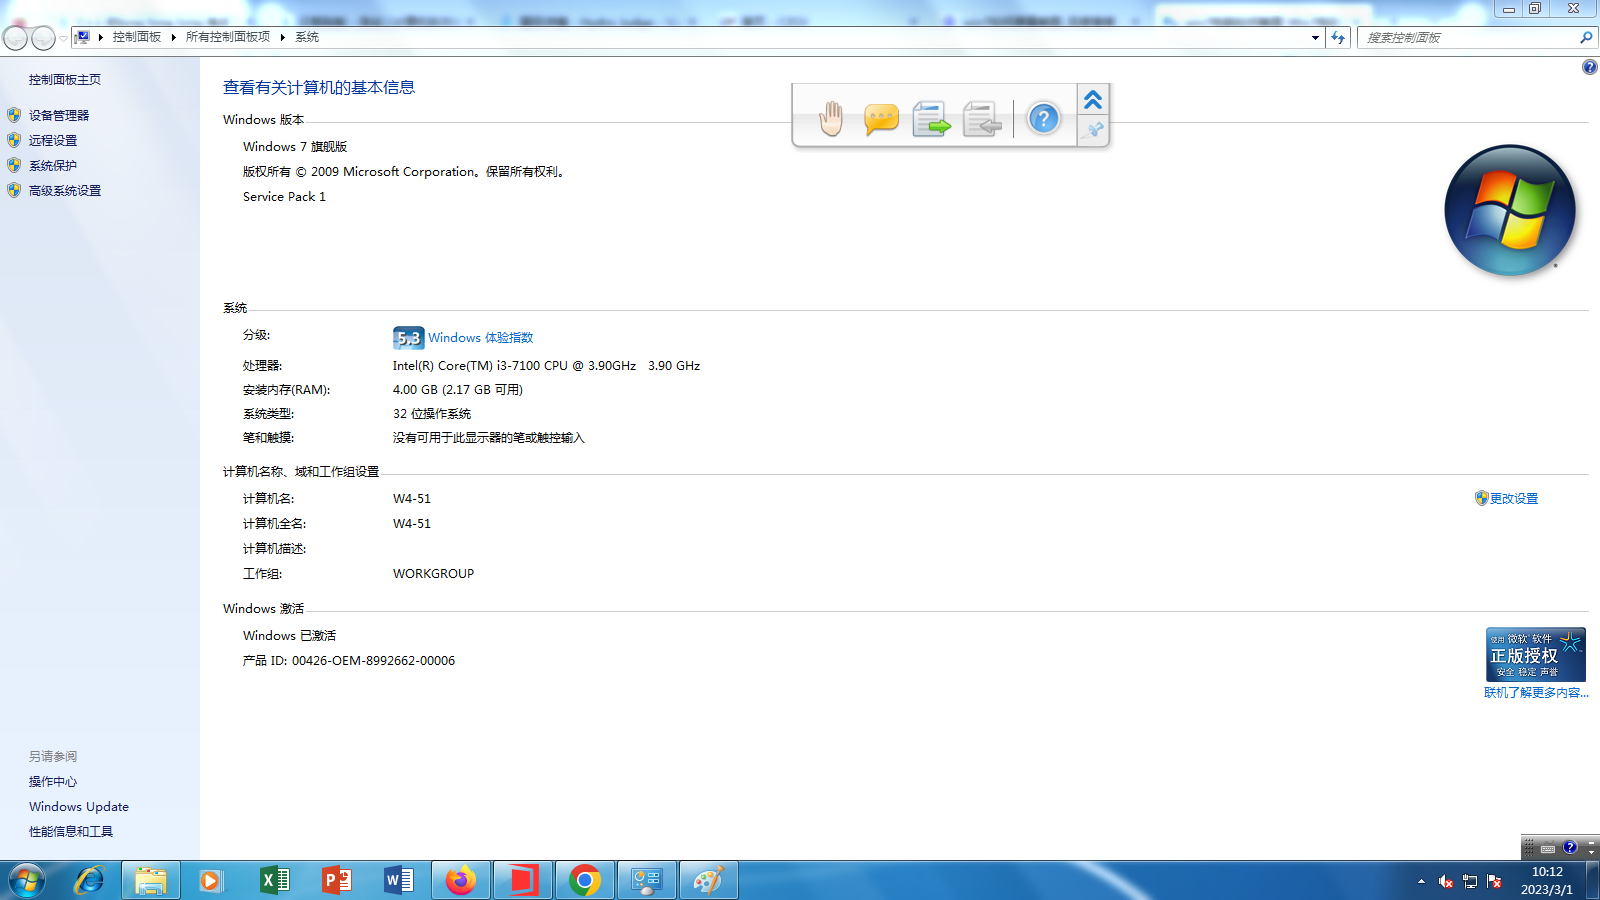
Task: Click the Service Pack 1 text
Action: click(284, 197)
